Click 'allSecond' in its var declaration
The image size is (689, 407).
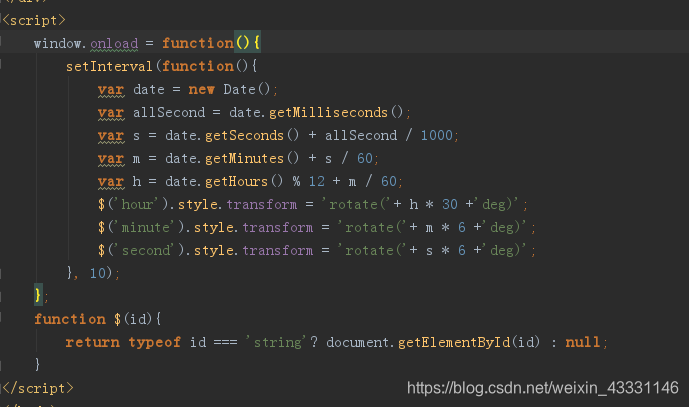click(x=169, y=112)
